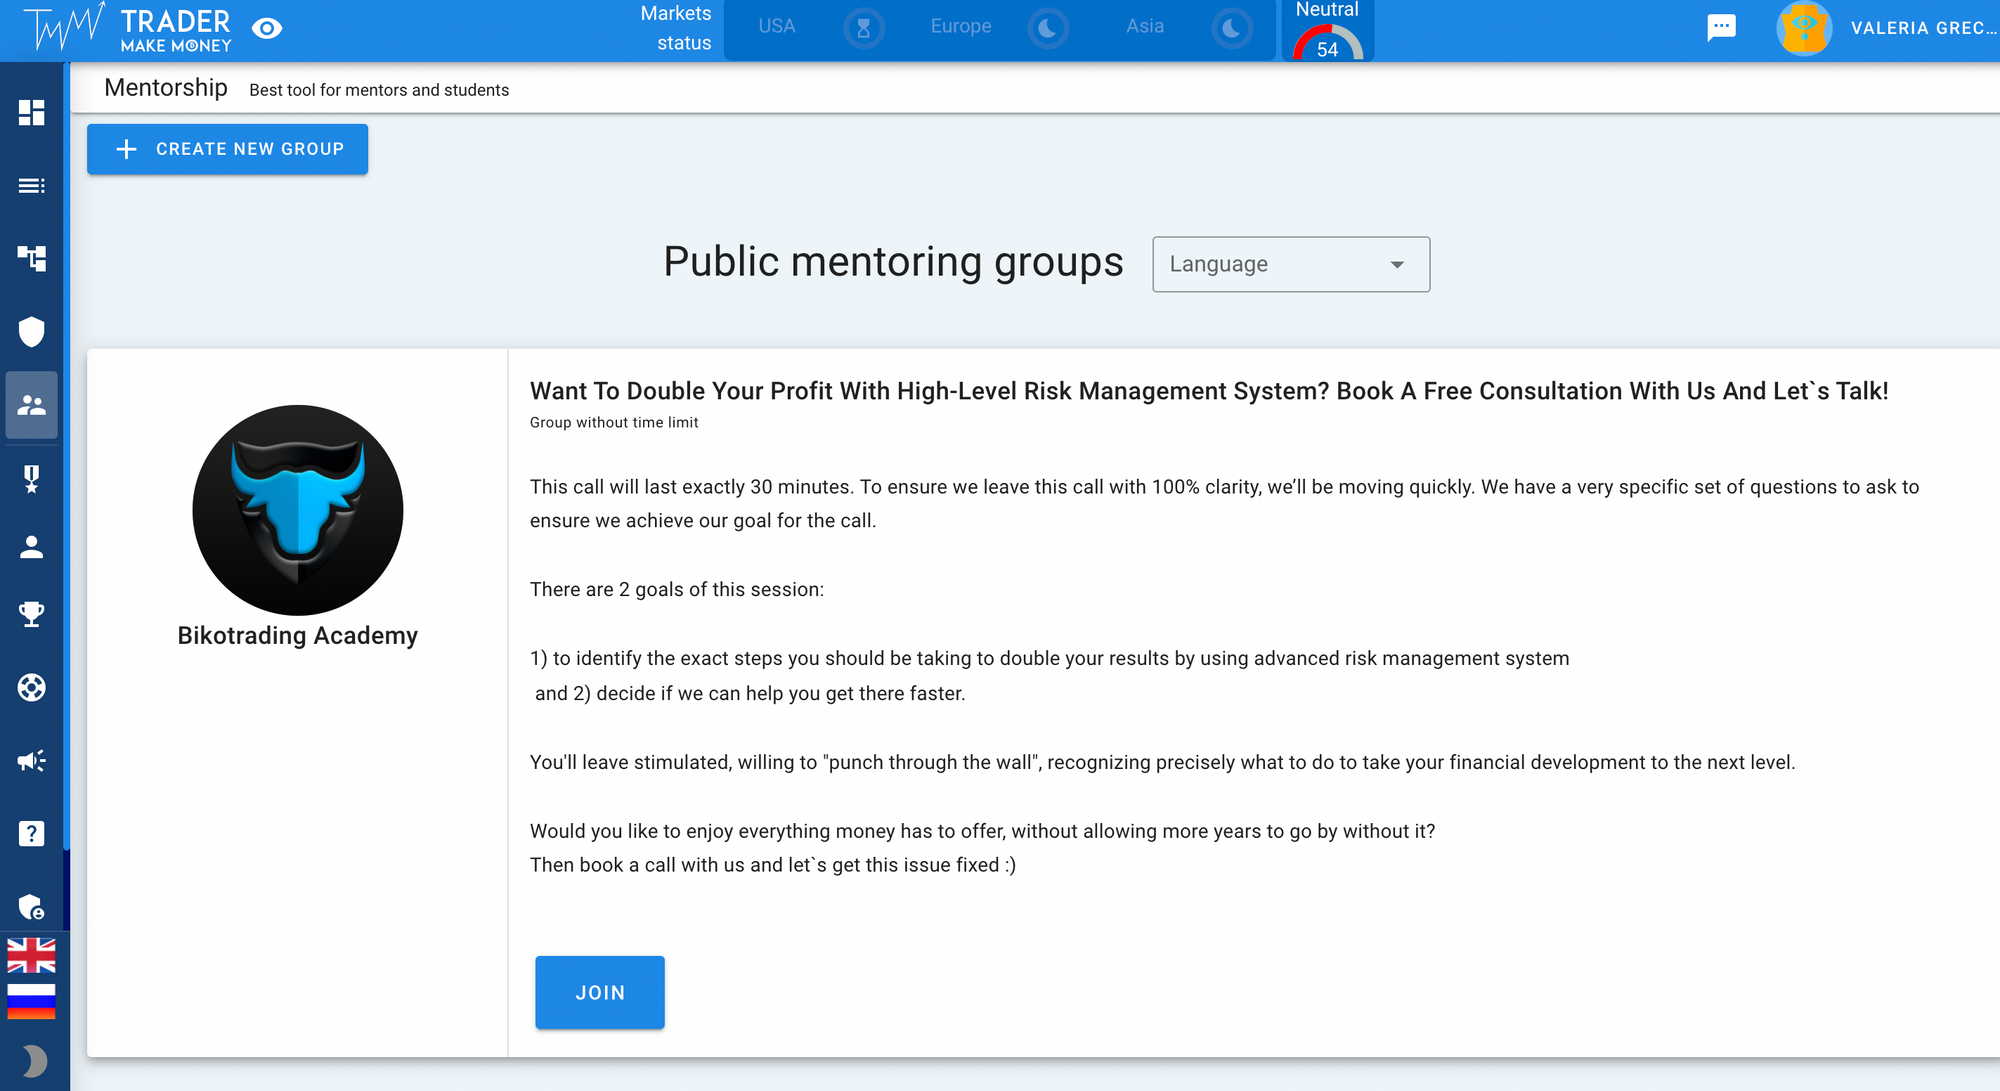
Task: Open the hierarchy tree icon in sidebar
Action: click(32, 258)
